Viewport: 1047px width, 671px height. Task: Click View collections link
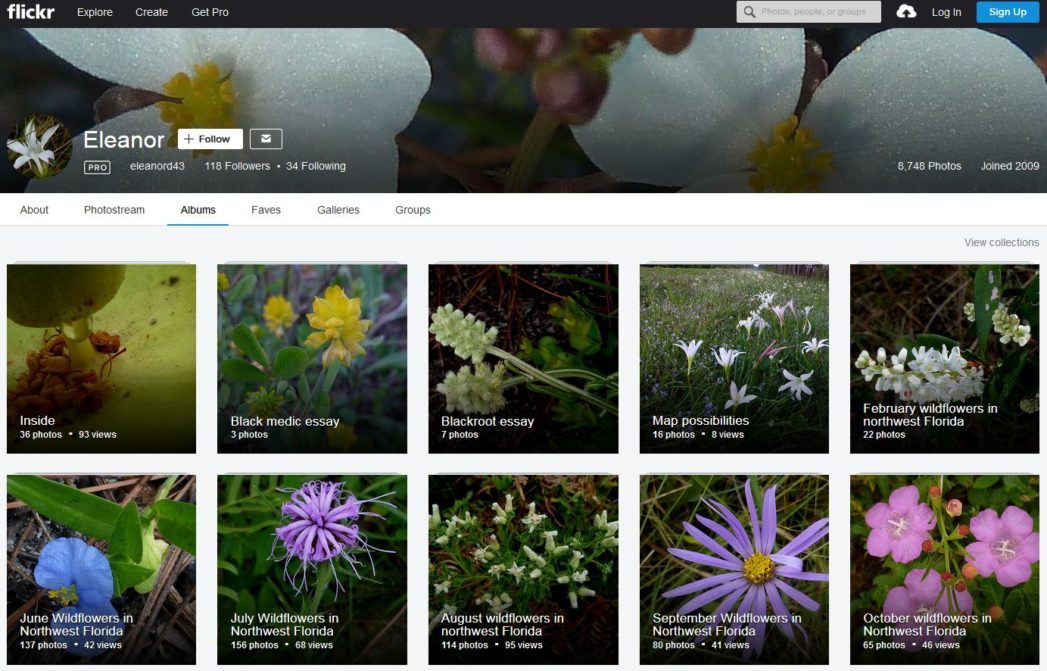1001,242
